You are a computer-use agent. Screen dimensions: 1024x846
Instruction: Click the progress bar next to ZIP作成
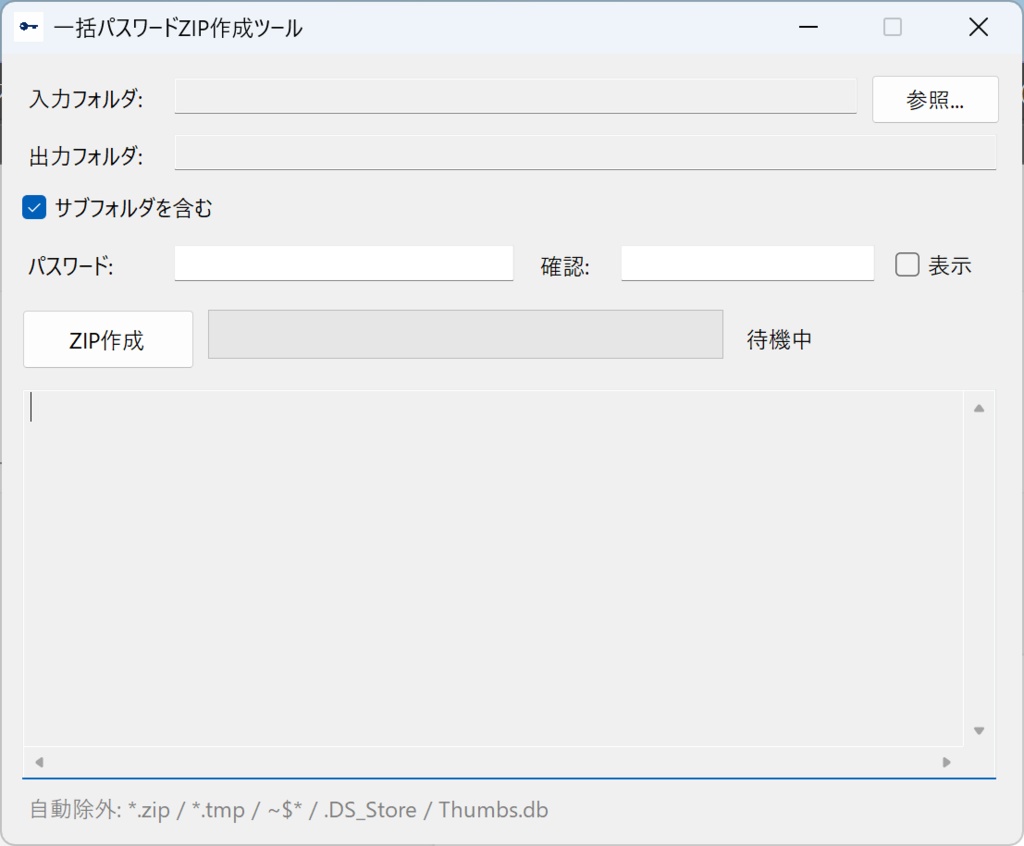coord(465,334)
